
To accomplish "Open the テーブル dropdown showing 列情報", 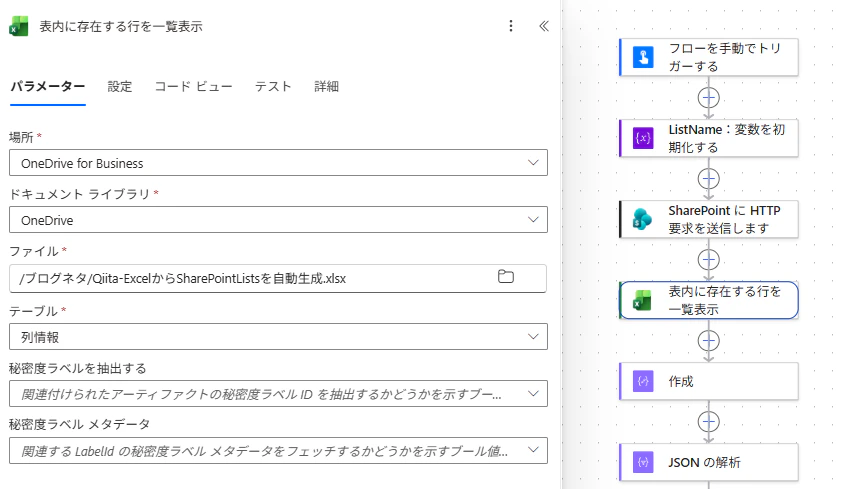I will (278, 337).
